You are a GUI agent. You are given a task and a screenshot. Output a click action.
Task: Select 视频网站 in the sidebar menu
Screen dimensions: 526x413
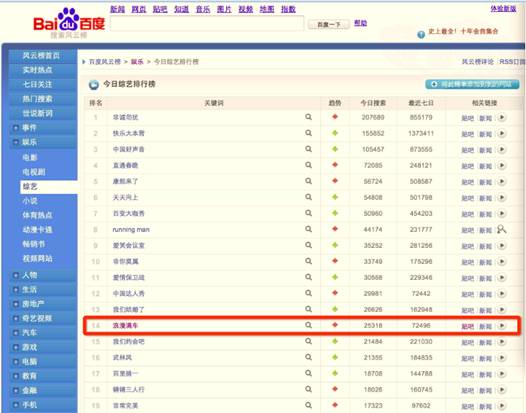tap(37, 259)
